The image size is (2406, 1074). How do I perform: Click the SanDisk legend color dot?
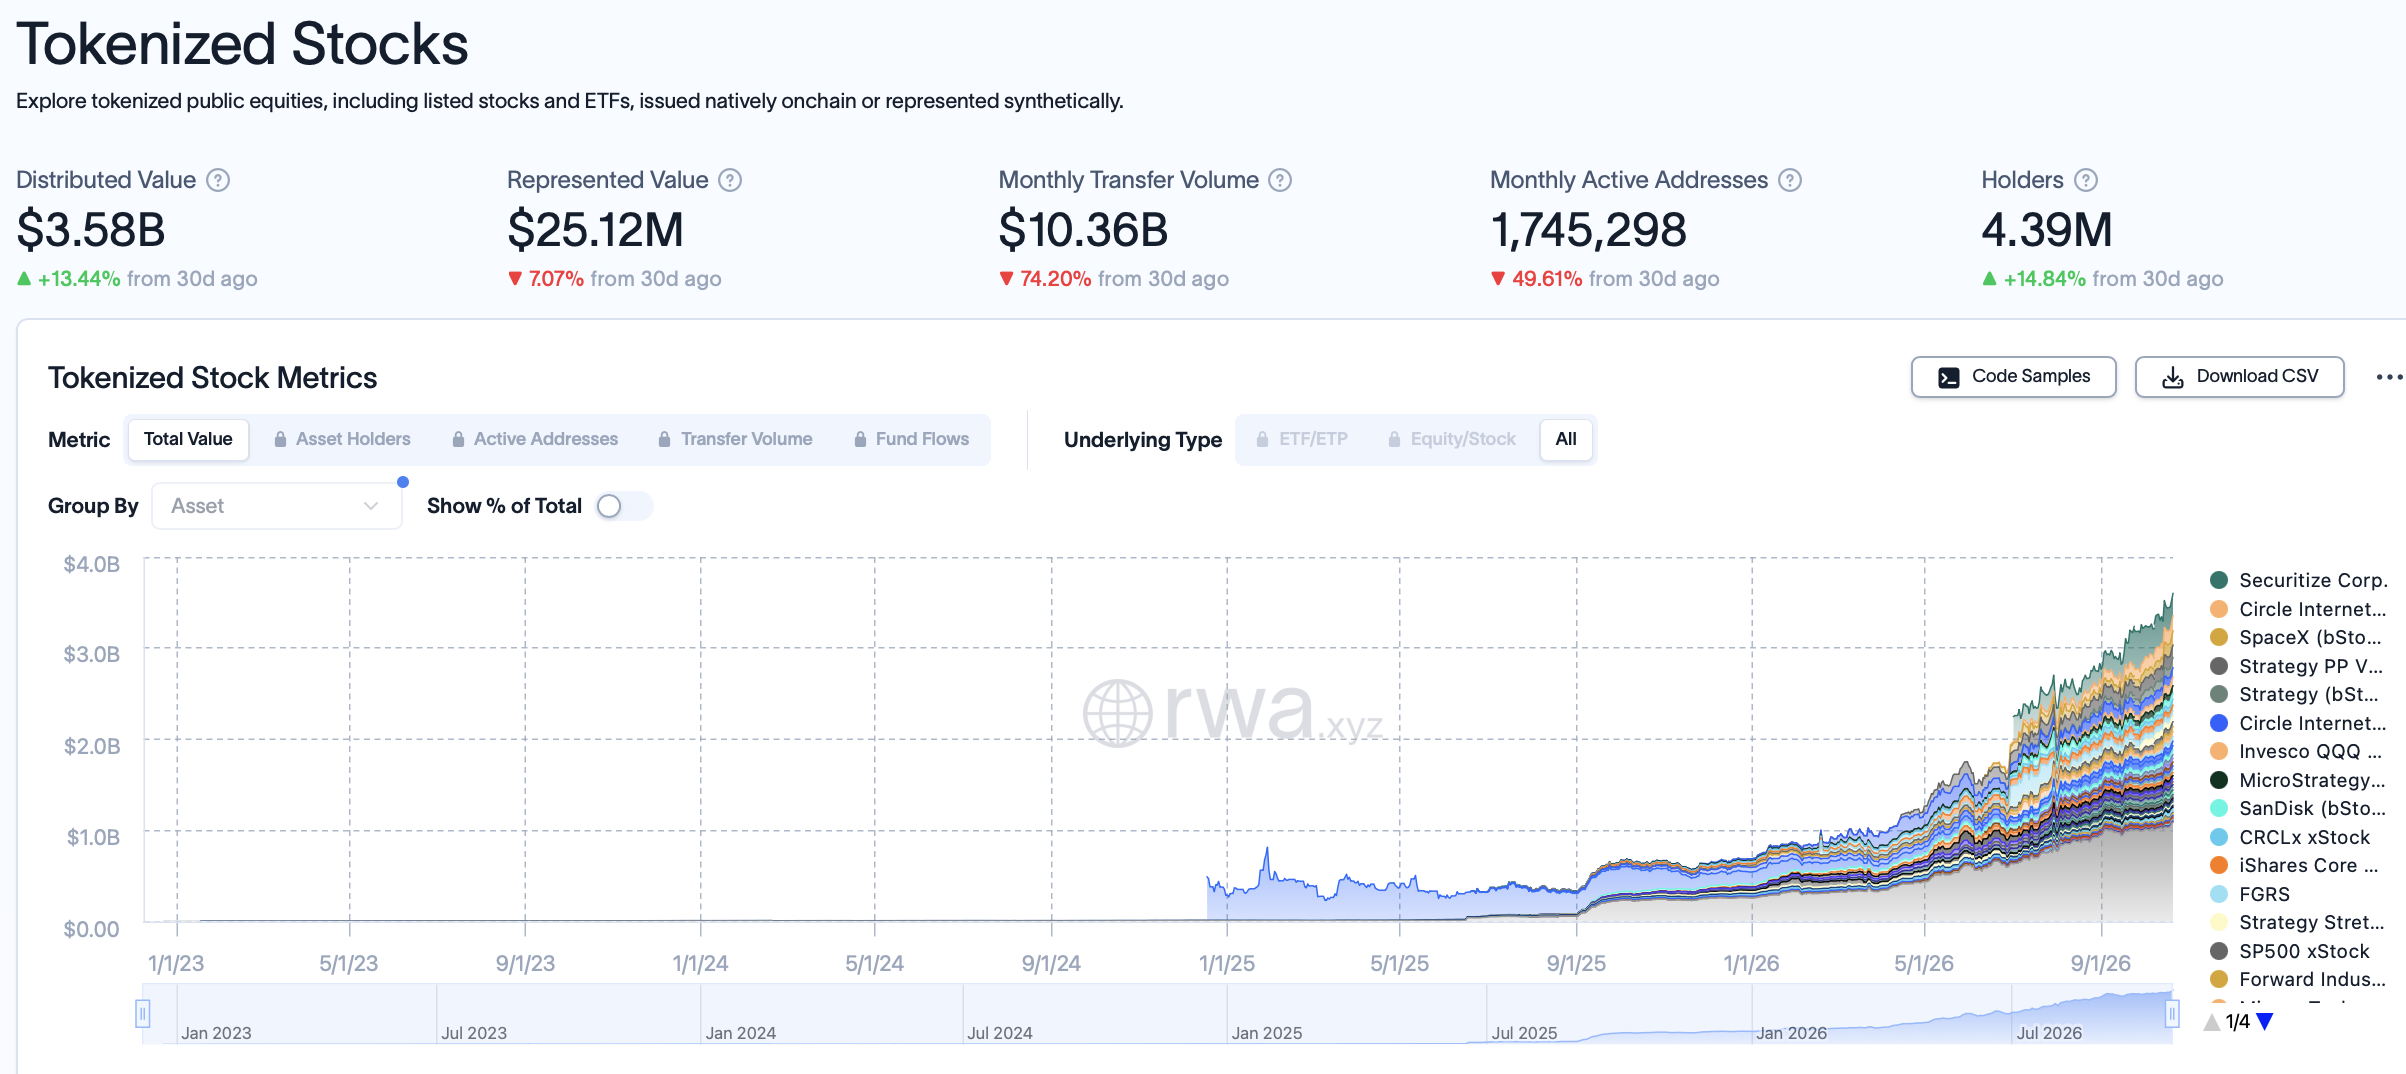2219,808
